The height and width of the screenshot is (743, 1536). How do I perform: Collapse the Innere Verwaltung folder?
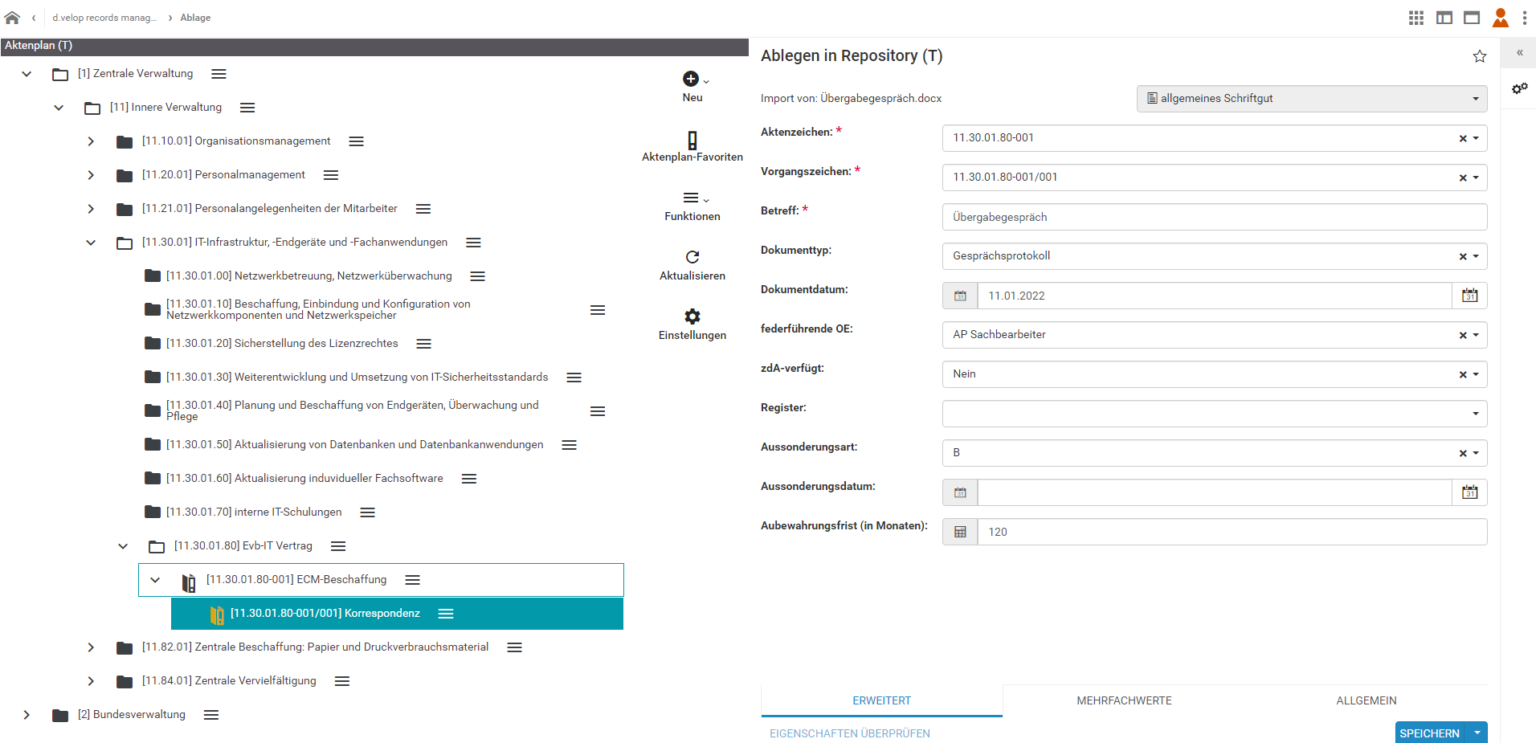click(59, 108)
